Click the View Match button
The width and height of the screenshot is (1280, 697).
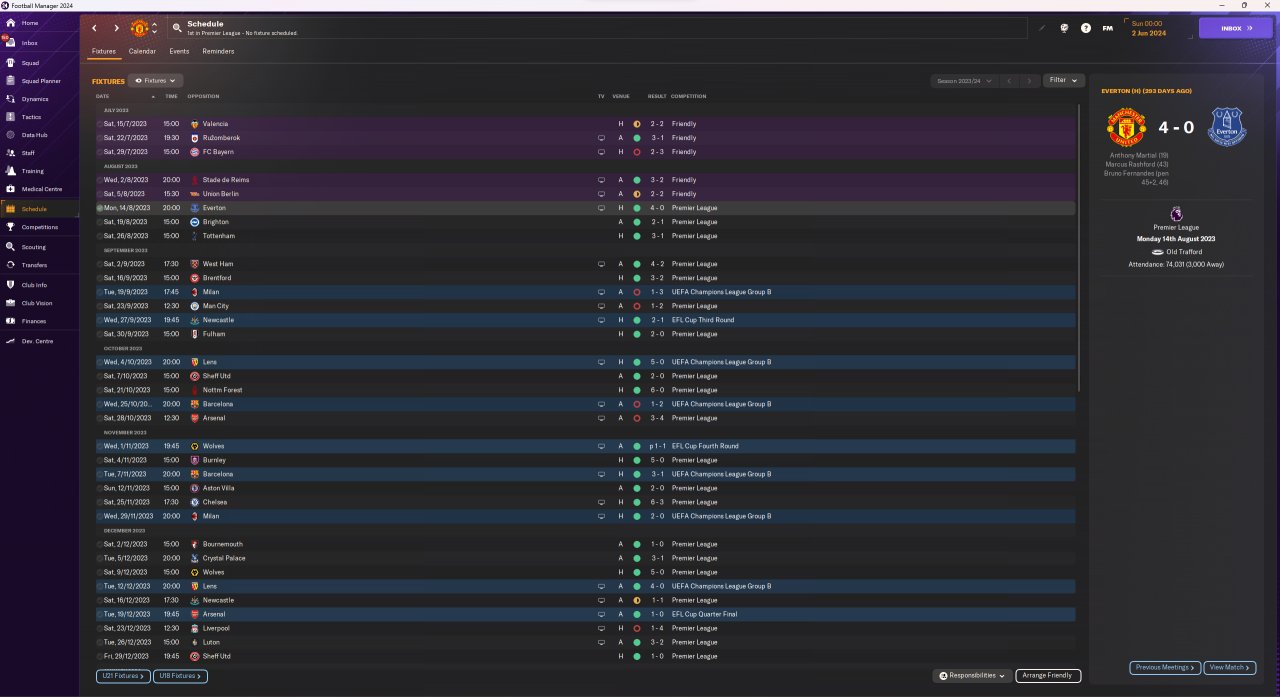click(1229, 667)
